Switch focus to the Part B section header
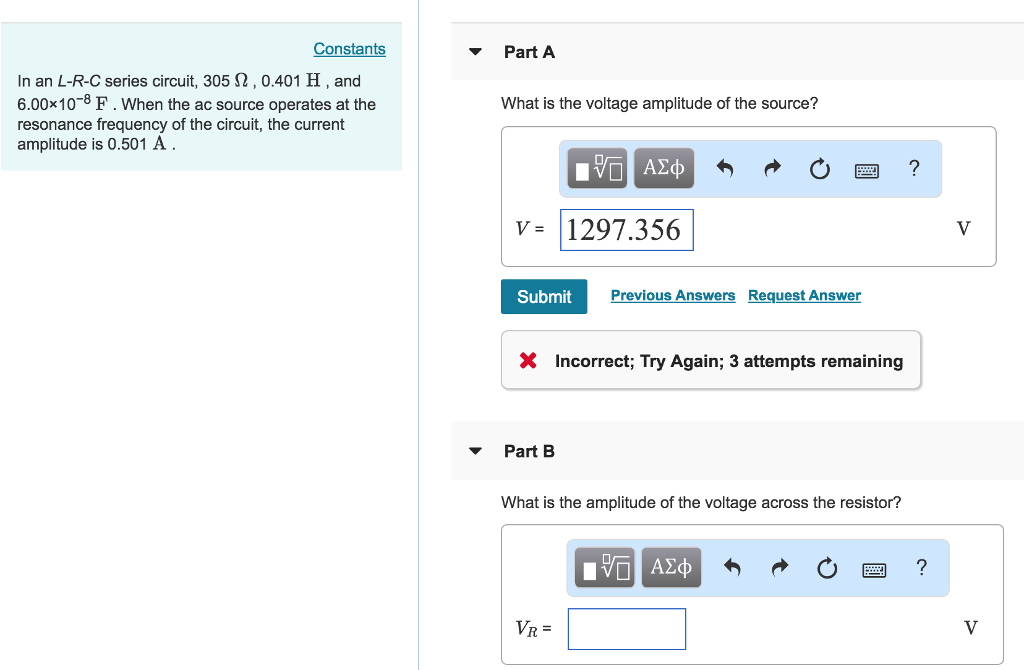This screenshot has width=1024, height=670. pyautogui.click(x=528, y=451)
